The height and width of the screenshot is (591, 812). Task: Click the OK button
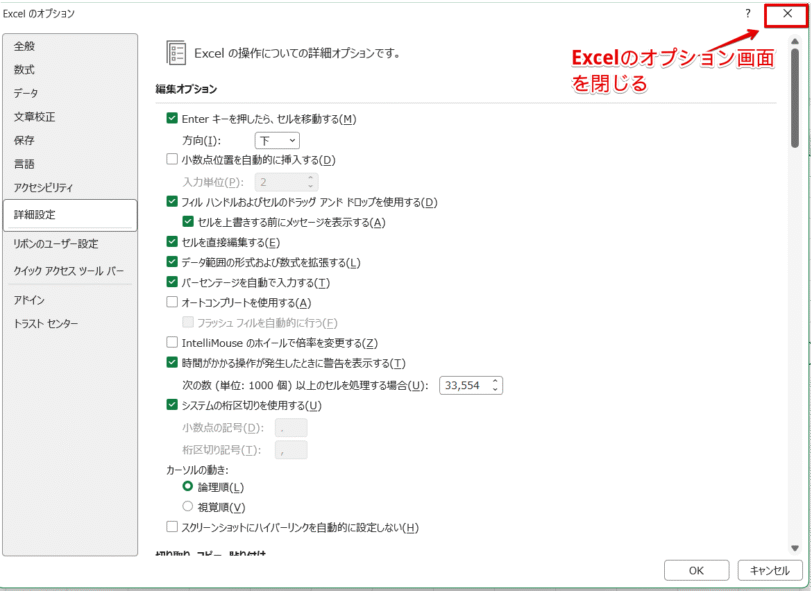click(x=697, y=570)
